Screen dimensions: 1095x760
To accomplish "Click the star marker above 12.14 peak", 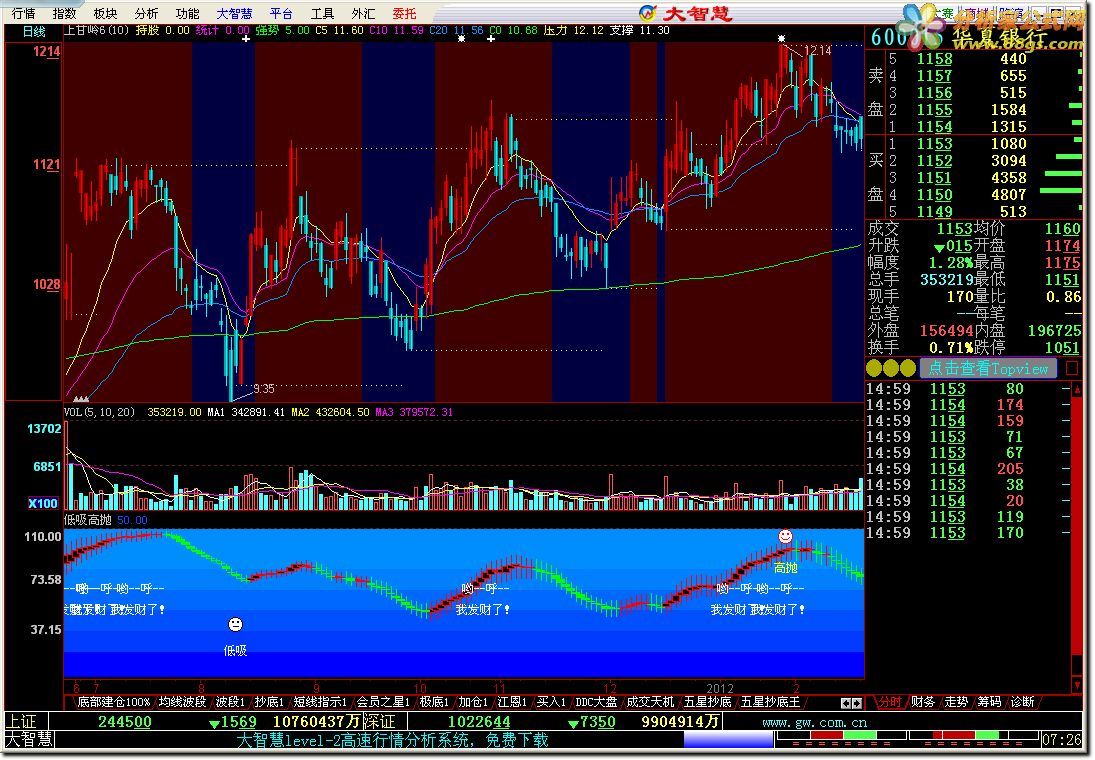I will click(x=781, y=38).
